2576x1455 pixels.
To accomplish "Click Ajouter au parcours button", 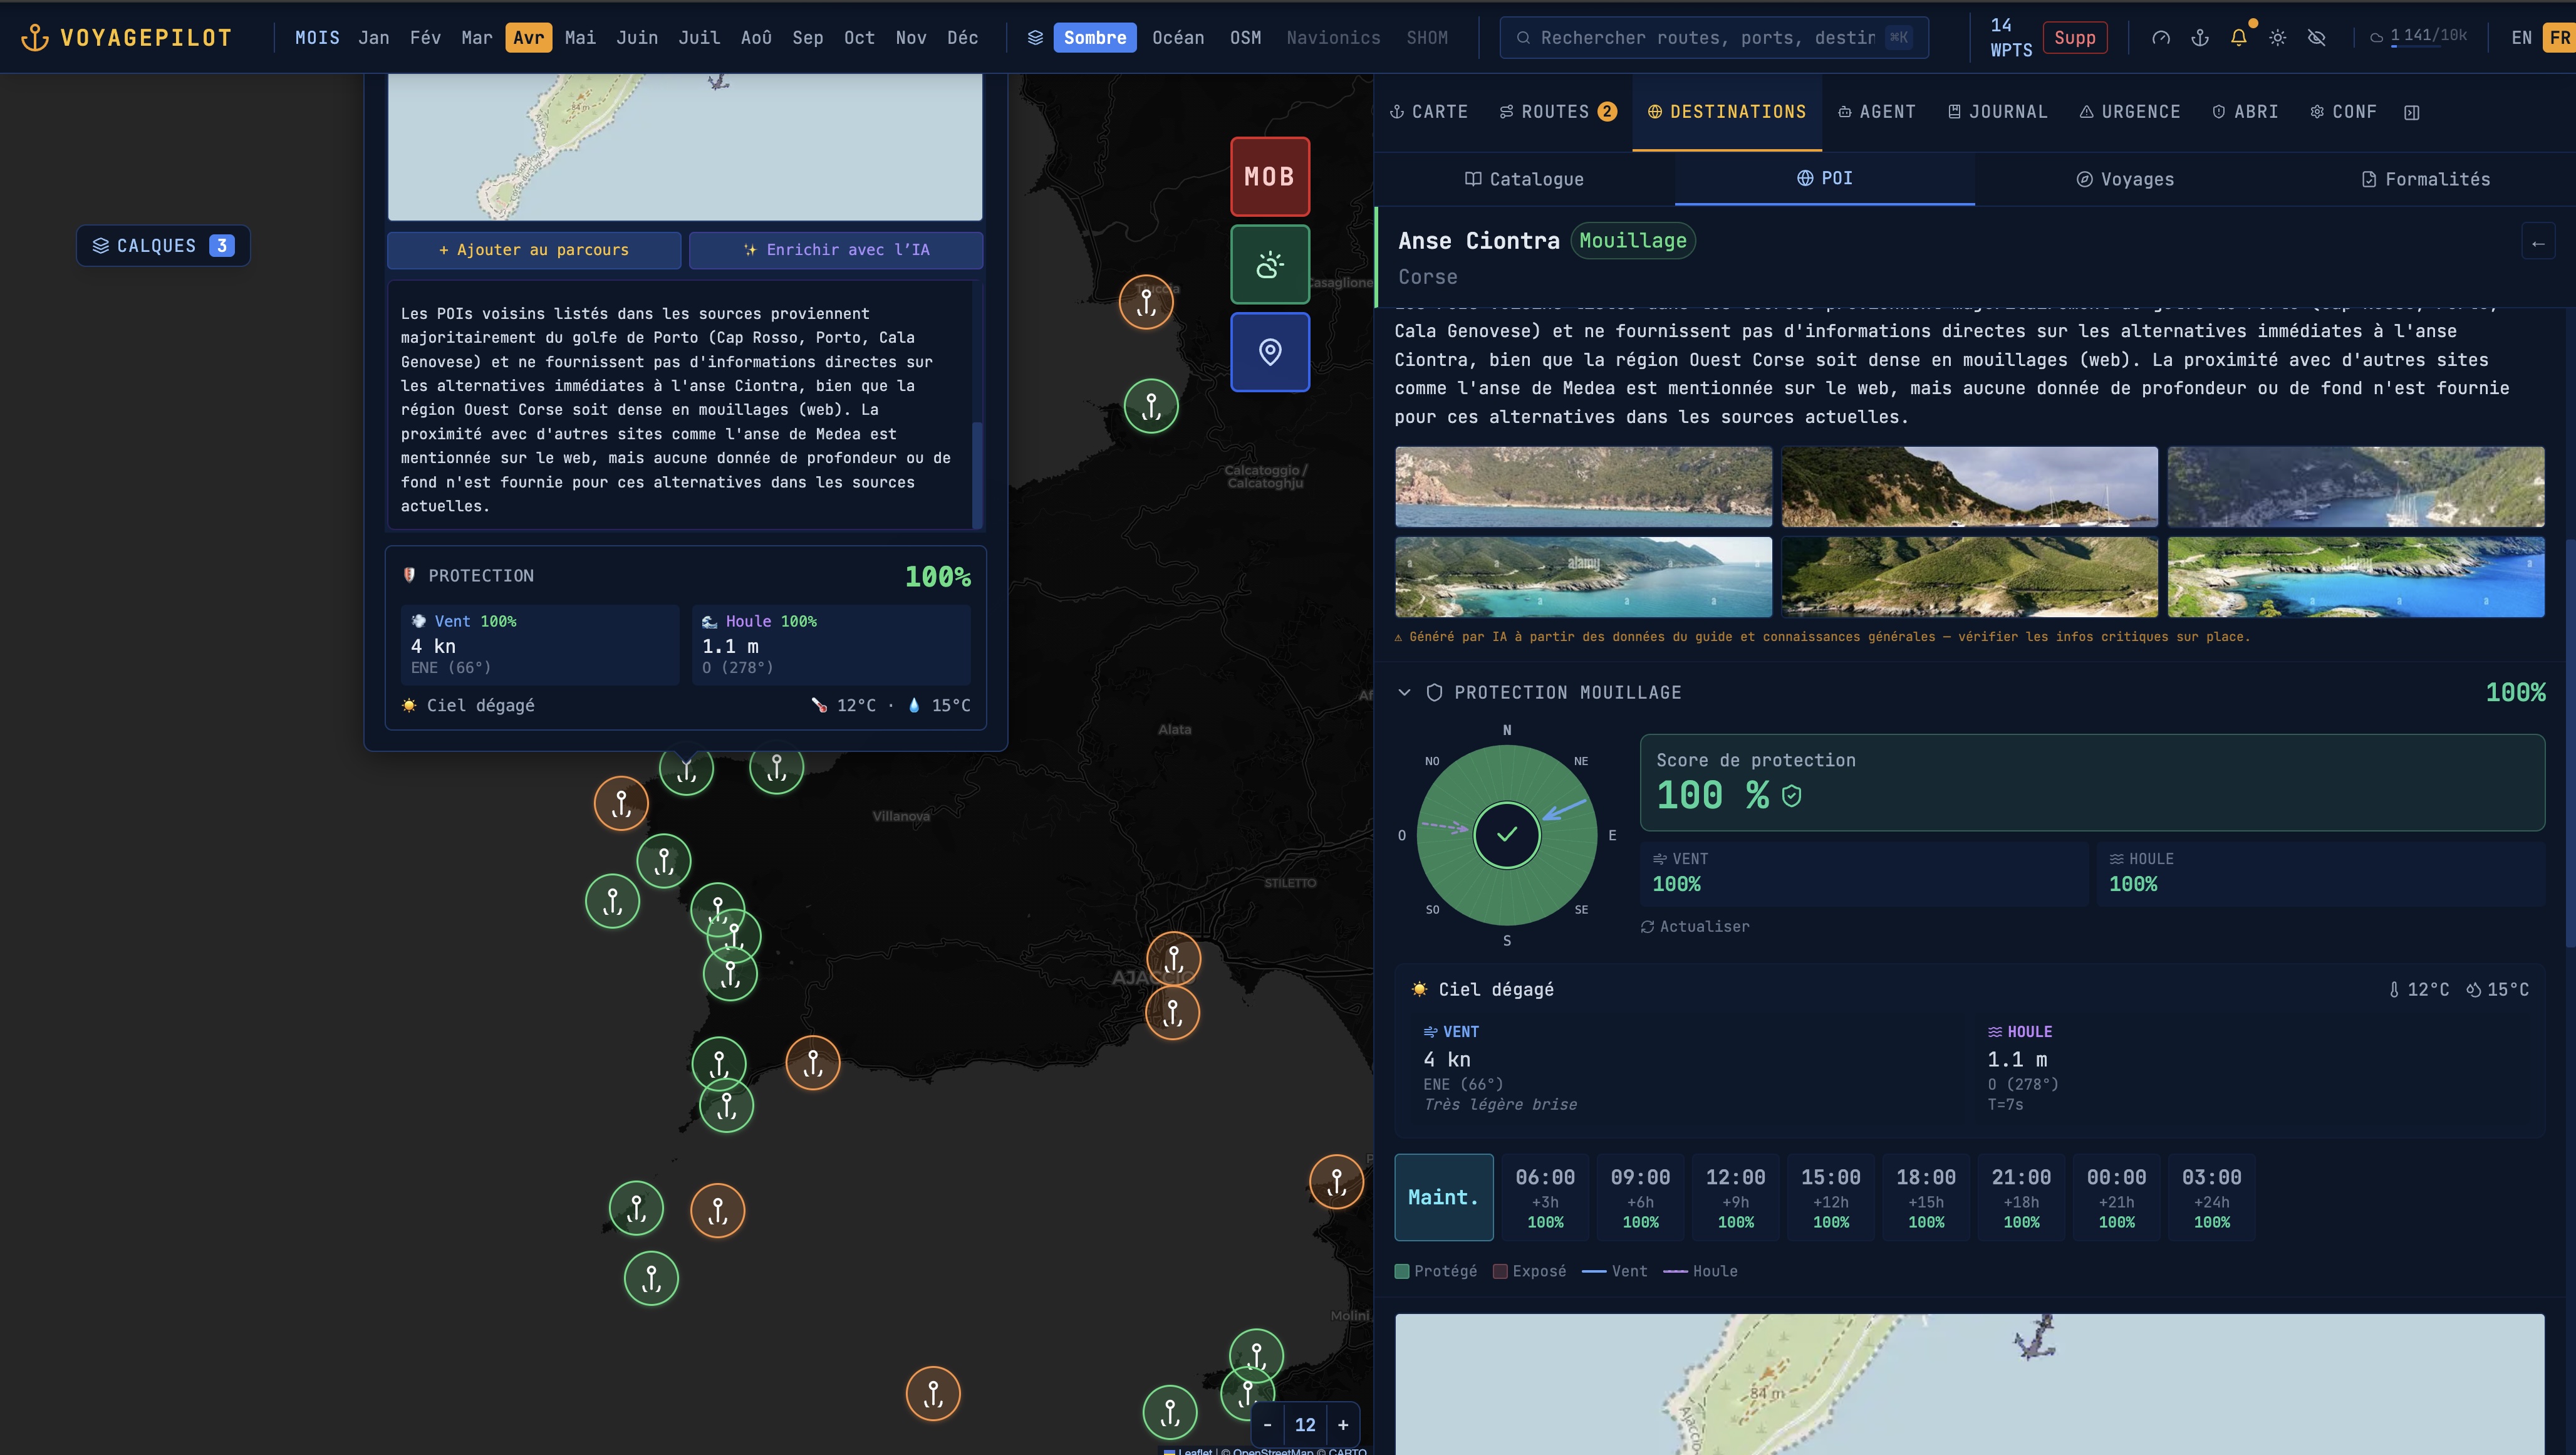I will [x=534, y=250].
